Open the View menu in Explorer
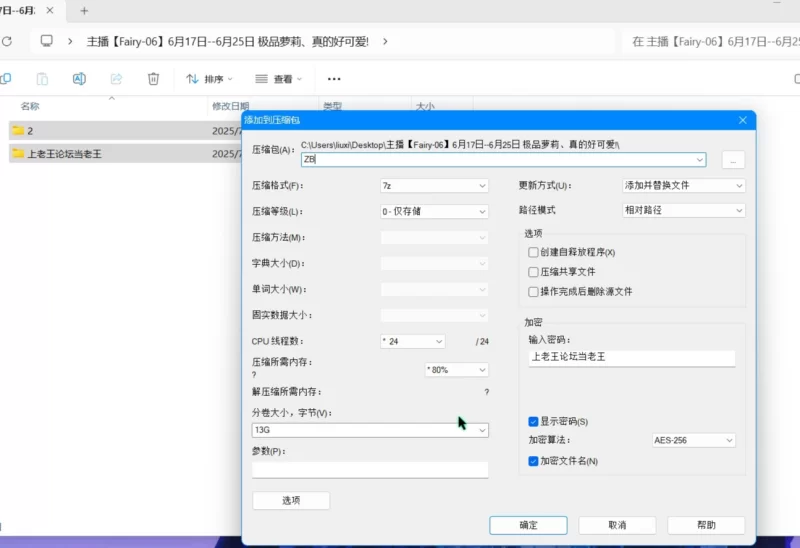Image resolution: width=800 pixels, height=548 pixels. click(x=279, y=79)
